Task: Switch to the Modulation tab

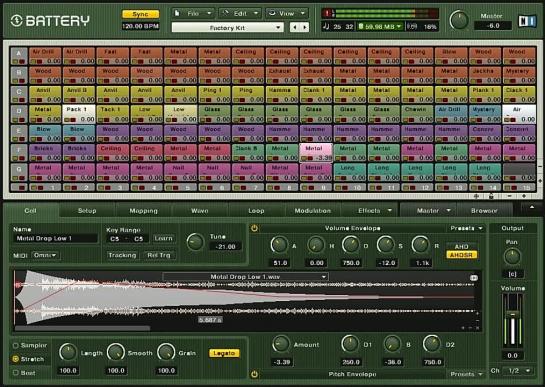Action: pos(313,211)
